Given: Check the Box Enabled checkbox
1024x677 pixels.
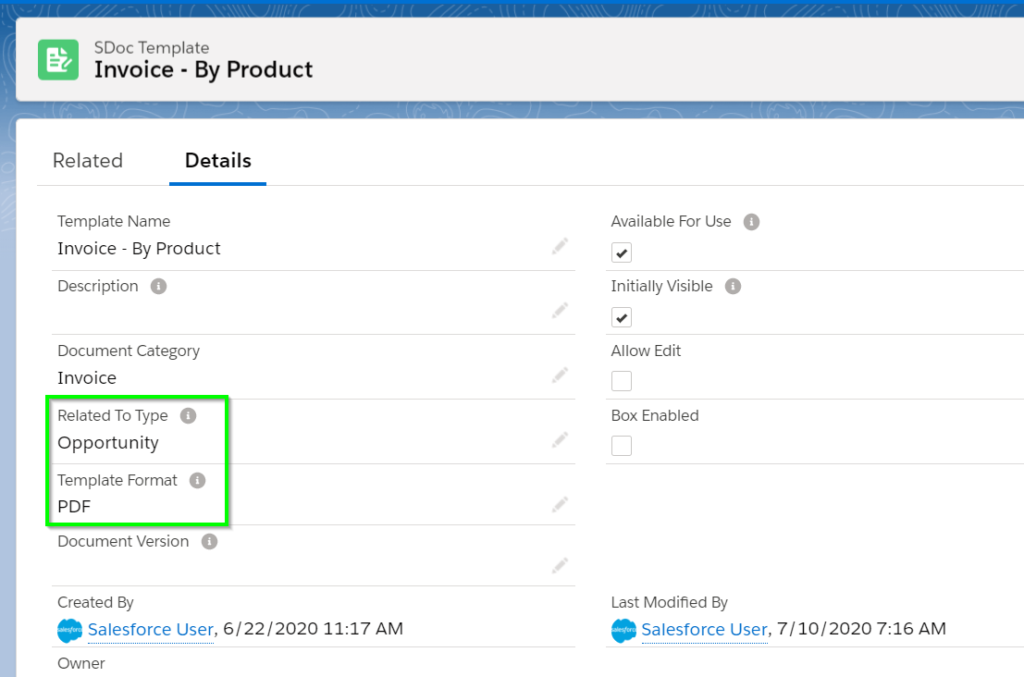Looking at the screenshot, I should pos(622,446).
